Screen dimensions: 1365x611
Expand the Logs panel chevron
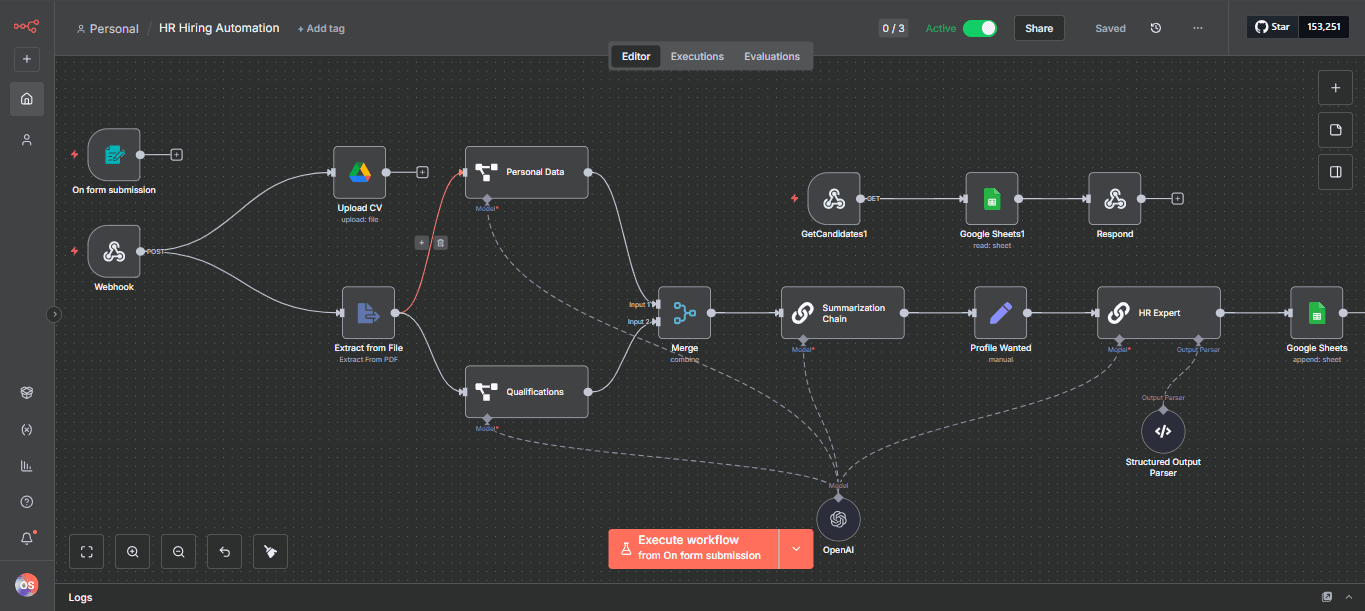tap(1348, 597)
